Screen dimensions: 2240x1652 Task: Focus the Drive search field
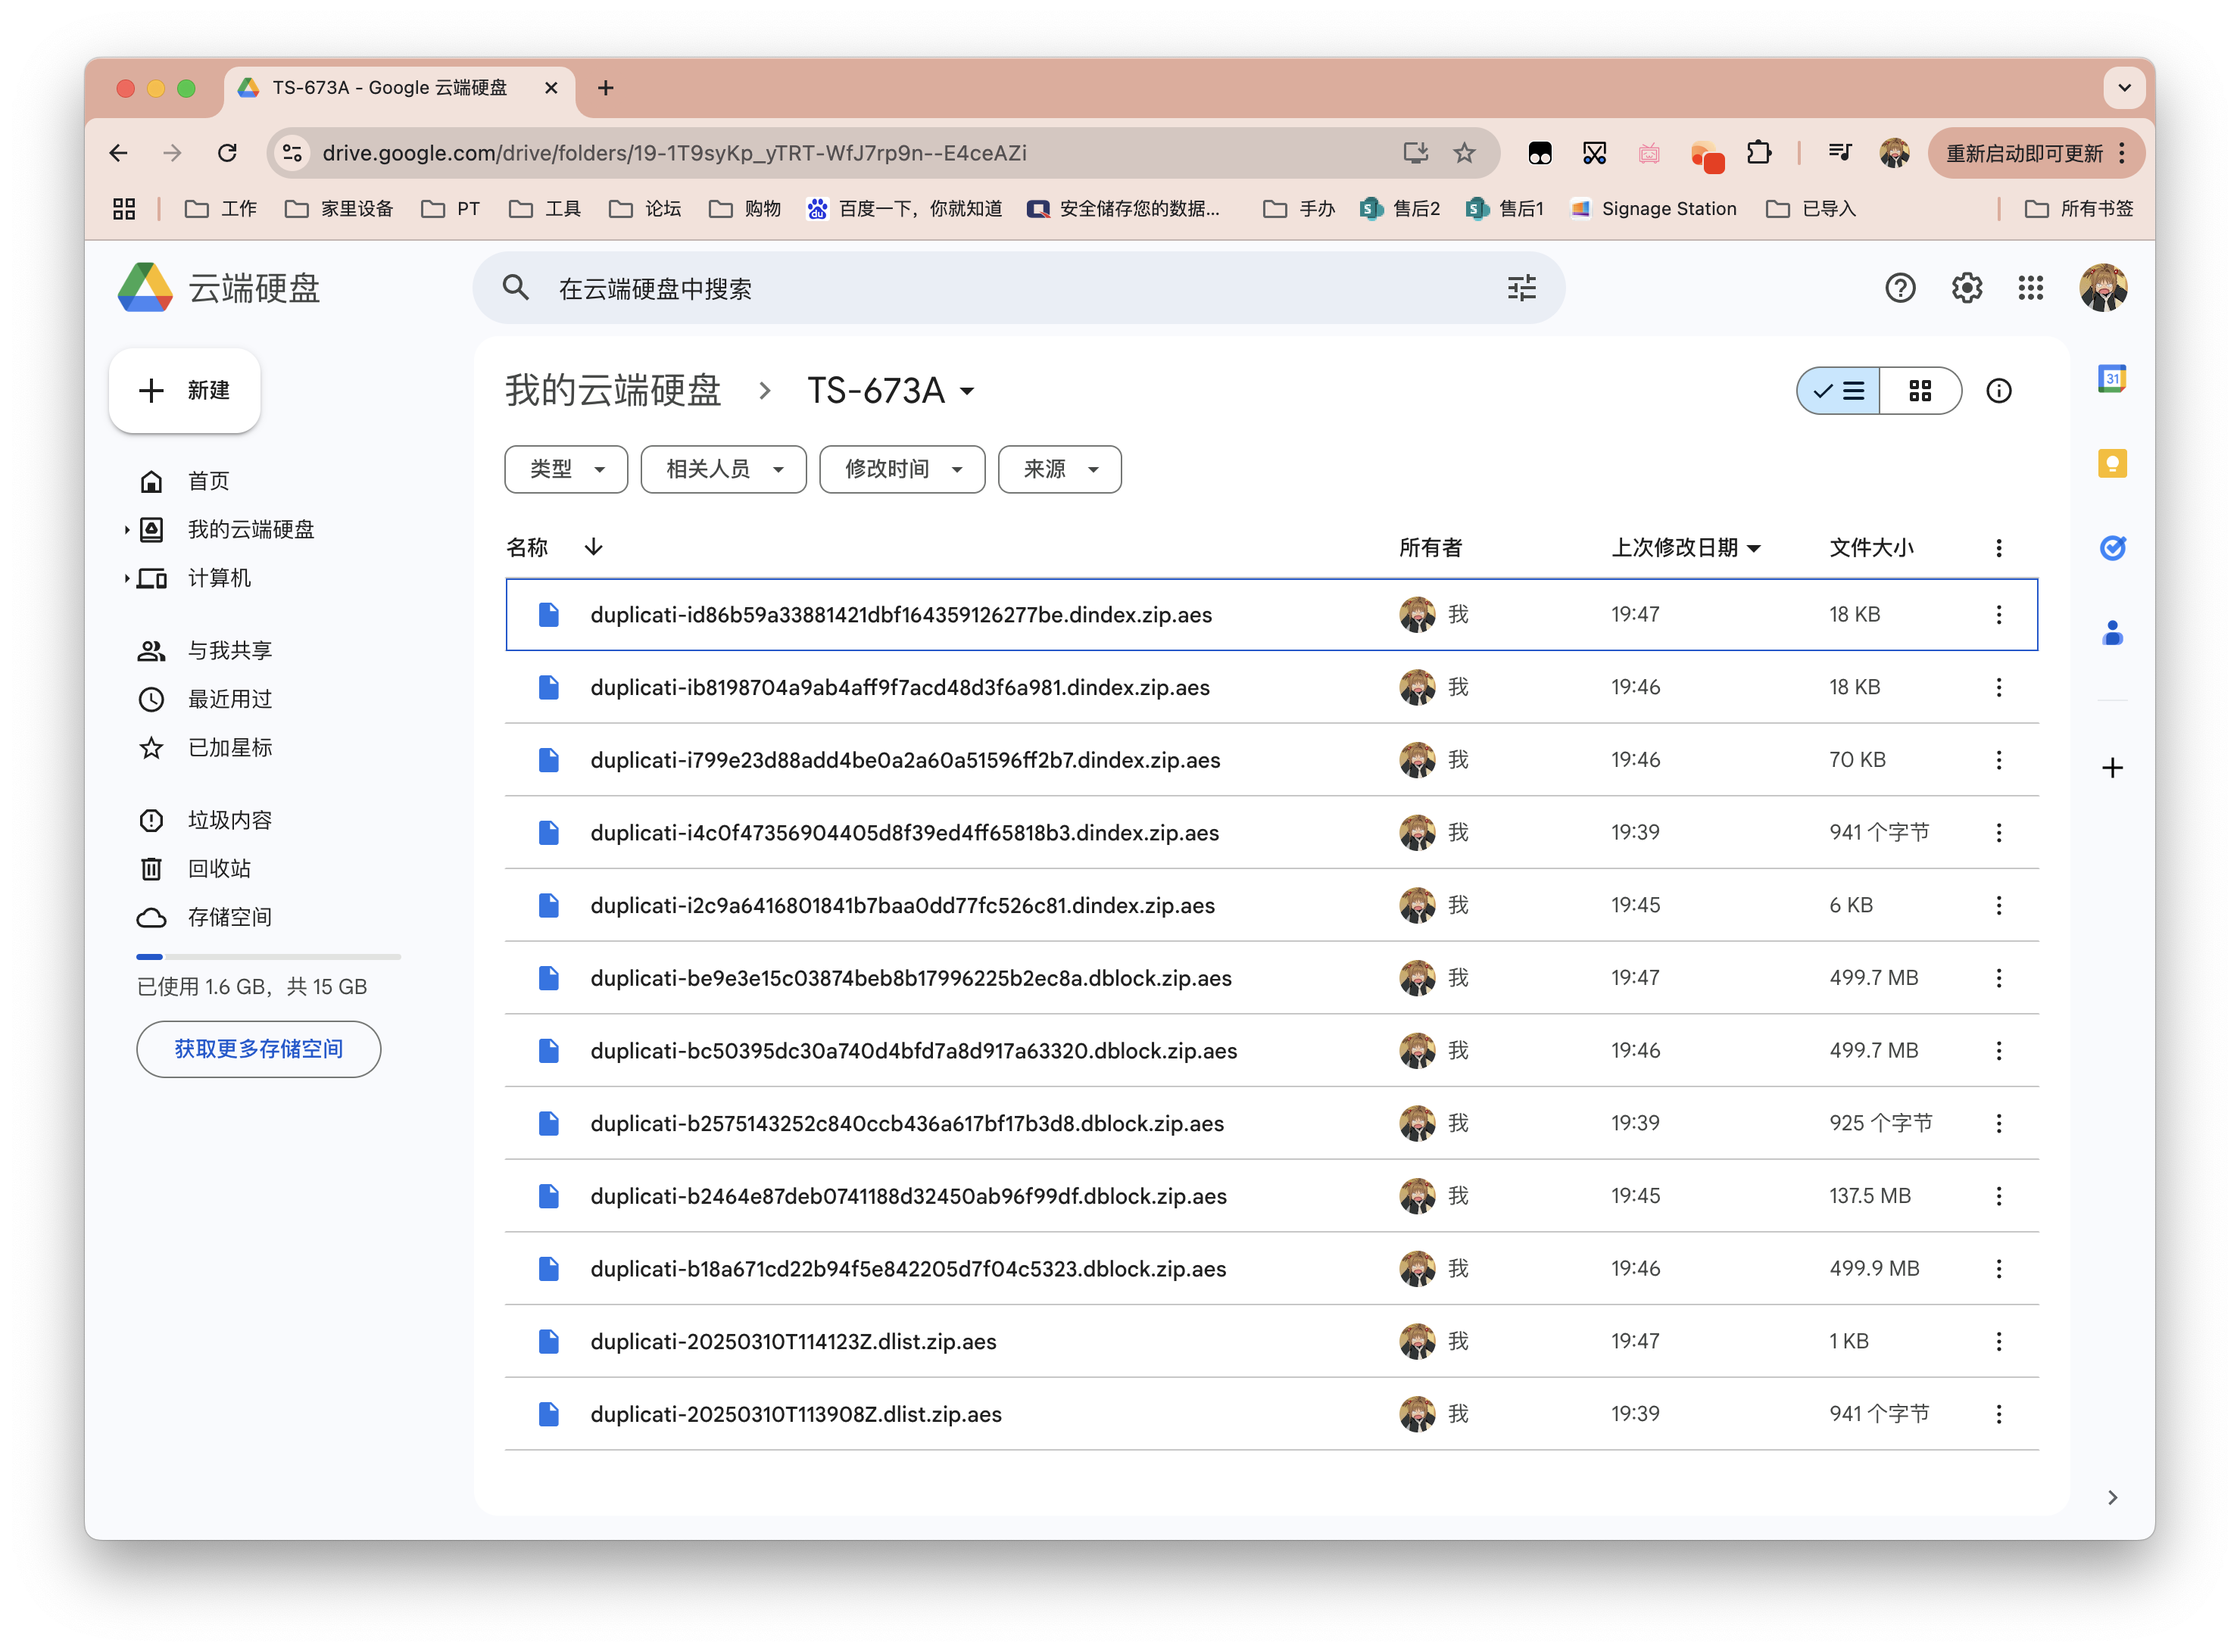(1020, 288)
